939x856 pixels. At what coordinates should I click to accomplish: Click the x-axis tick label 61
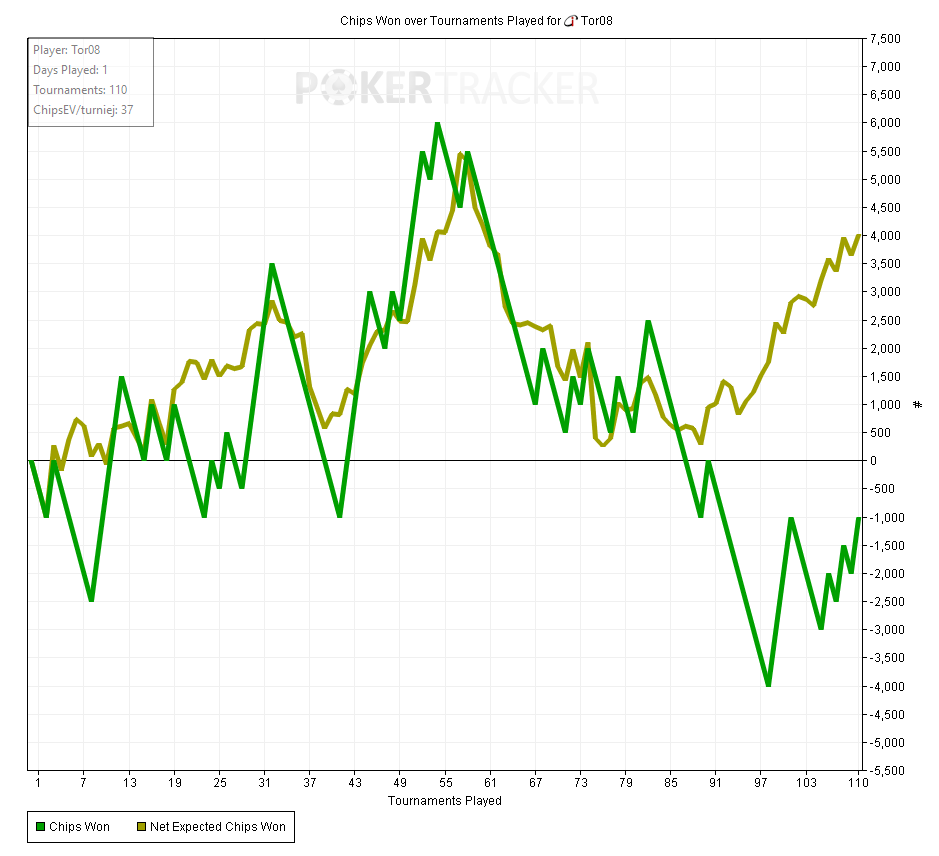click(x=490, y=782)
